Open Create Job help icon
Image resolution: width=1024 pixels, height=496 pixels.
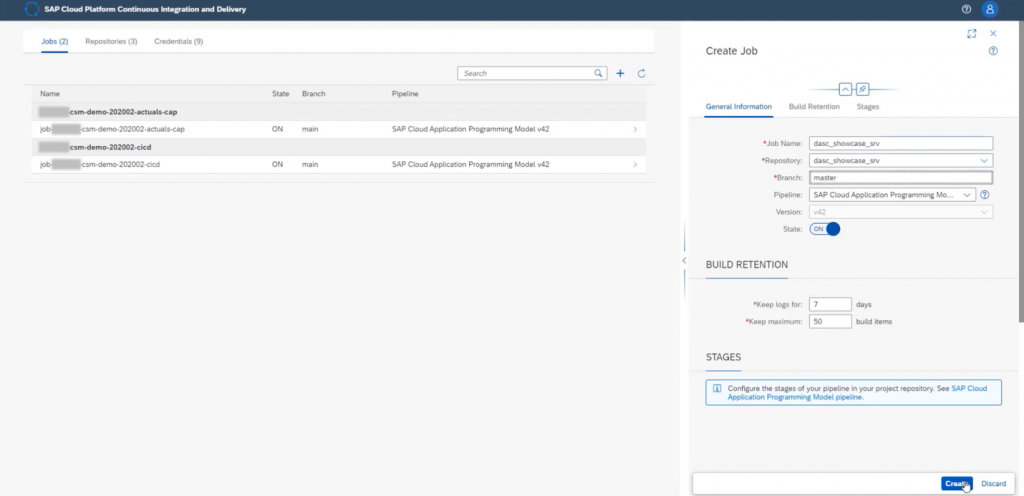tap(993, 51)
